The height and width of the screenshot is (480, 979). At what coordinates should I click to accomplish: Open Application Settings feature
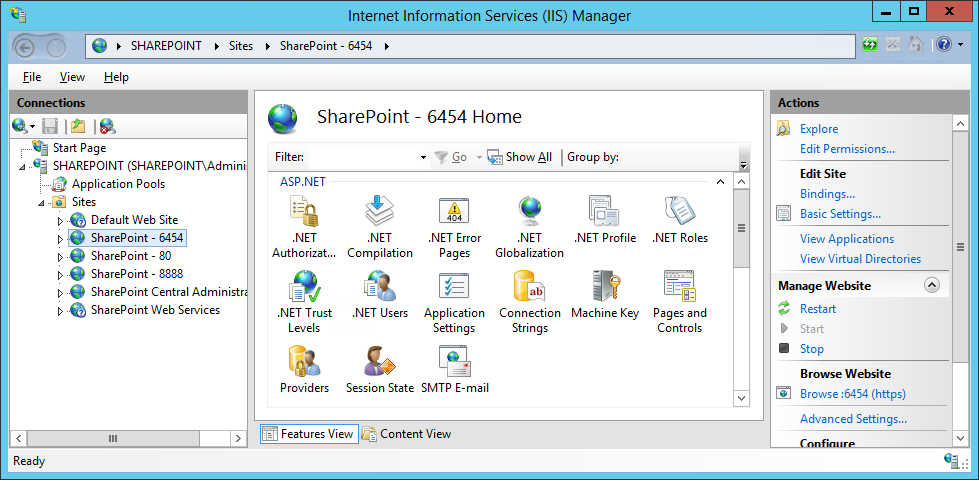[x=455, y=302]
